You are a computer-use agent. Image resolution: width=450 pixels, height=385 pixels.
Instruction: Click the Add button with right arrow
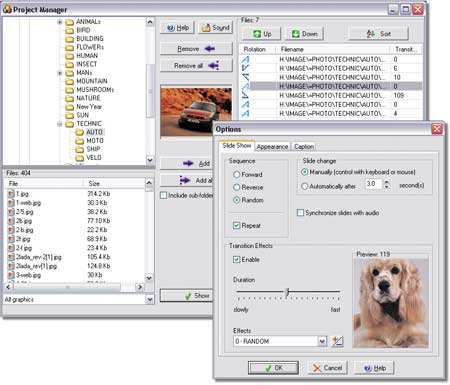click(x=187, y=163)
